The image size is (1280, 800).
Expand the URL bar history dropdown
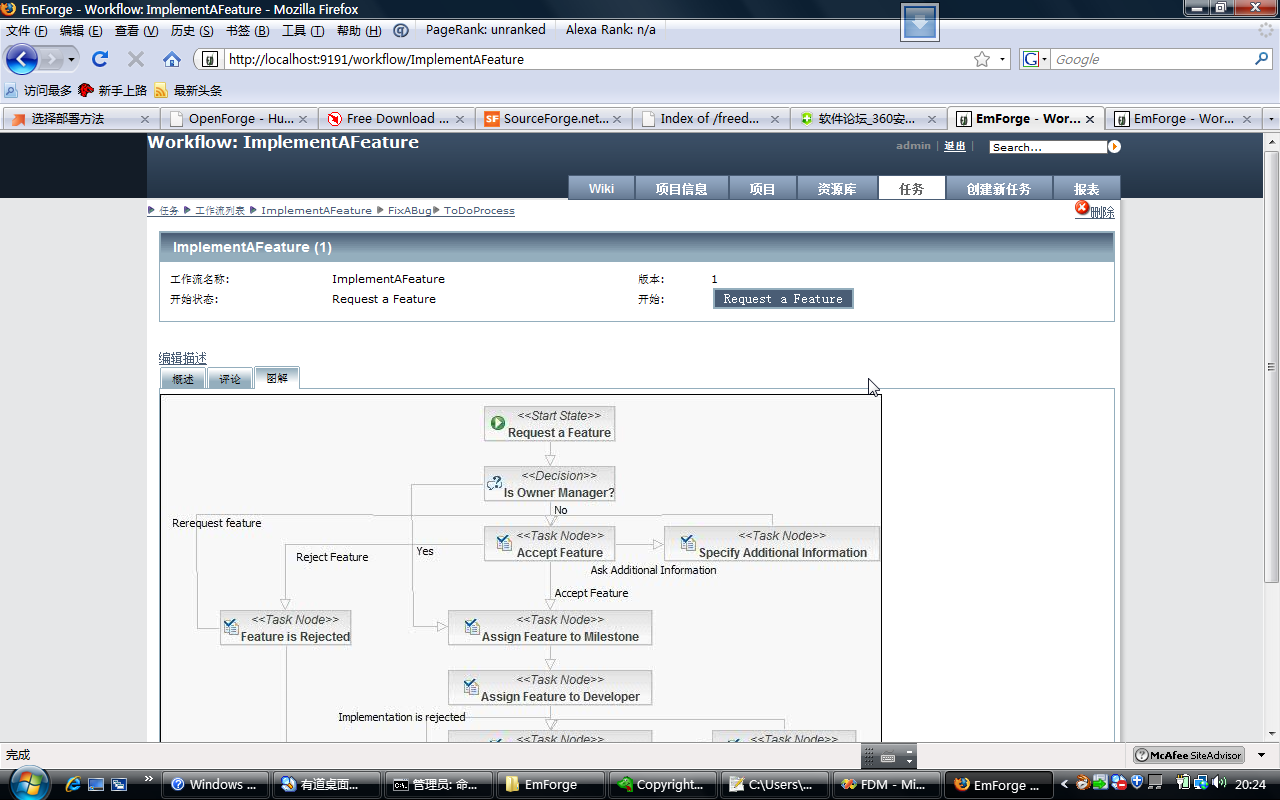(x=1003, y=59)
